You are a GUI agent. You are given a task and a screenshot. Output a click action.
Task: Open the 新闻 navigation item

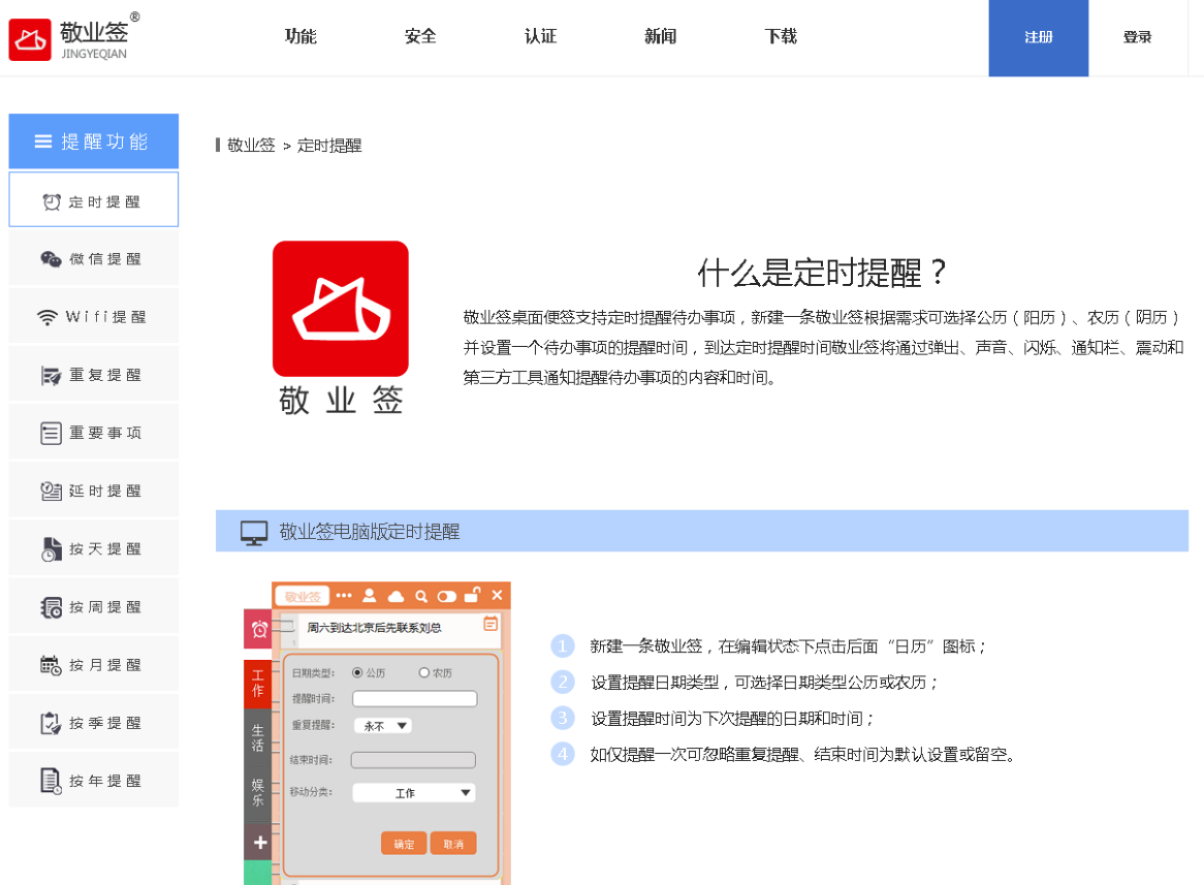661,37
